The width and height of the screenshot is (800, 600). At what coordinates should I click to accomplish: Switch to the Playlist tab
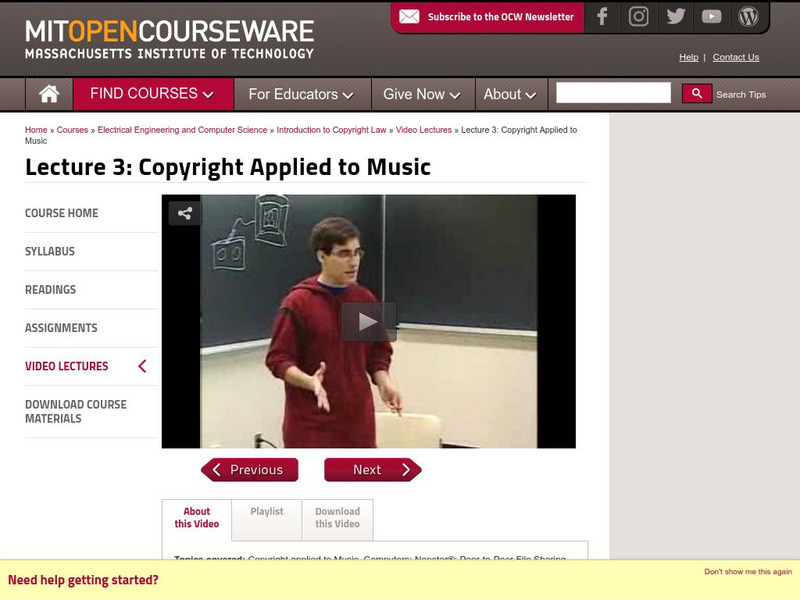(267, 518)
